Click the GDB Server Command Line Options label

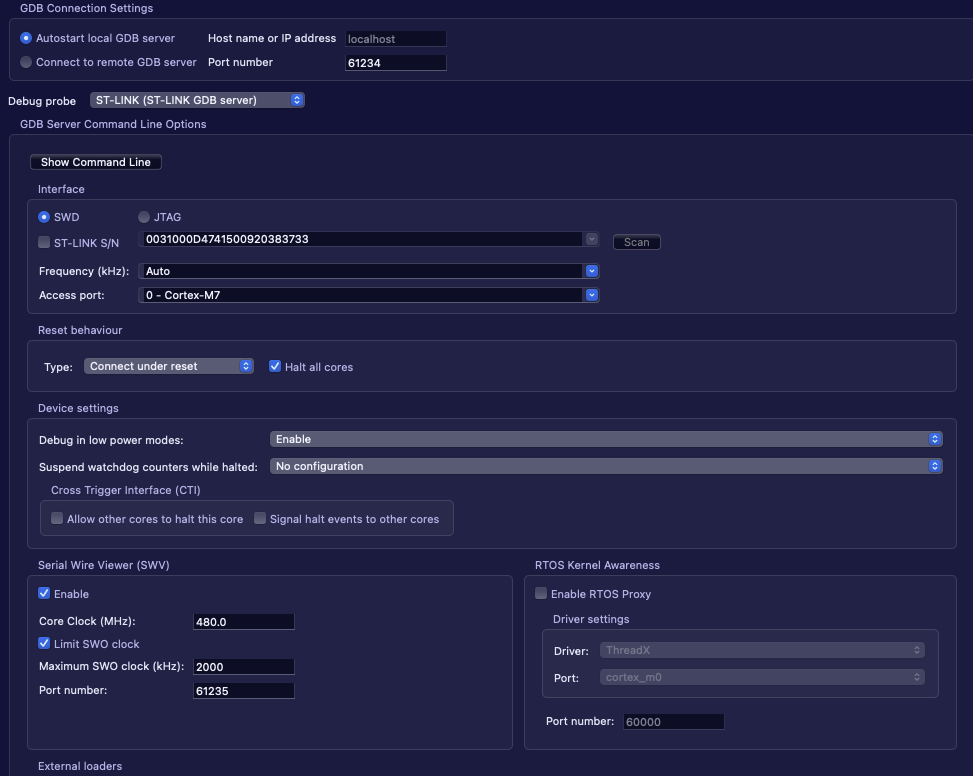[x=113, y=124]
